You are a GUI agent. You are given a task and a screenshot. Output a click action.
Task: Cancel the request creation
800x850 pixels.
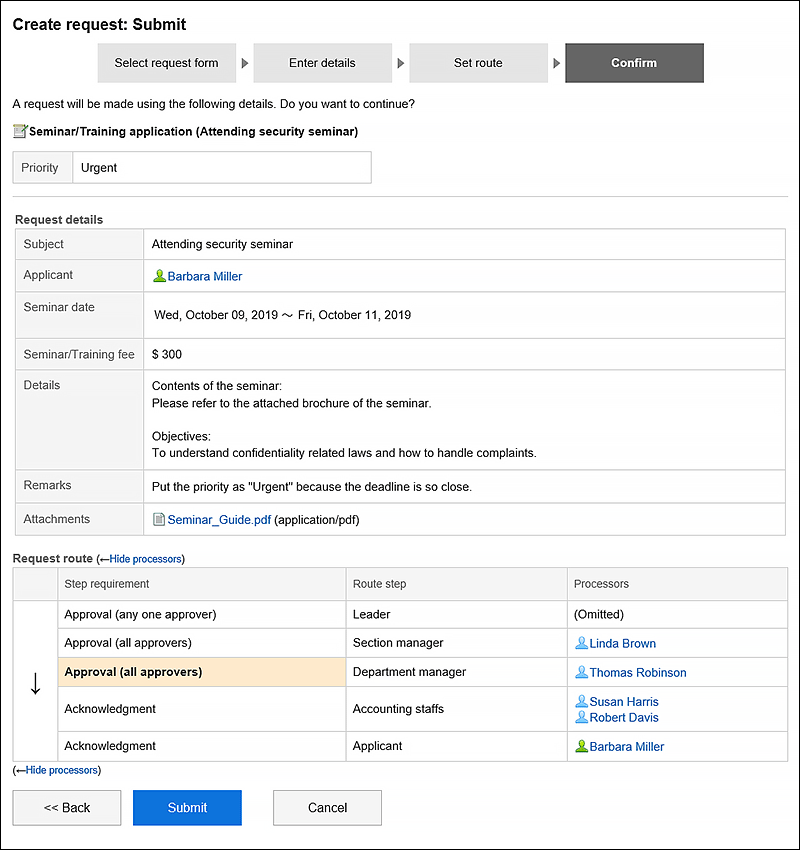coord(327,808)
